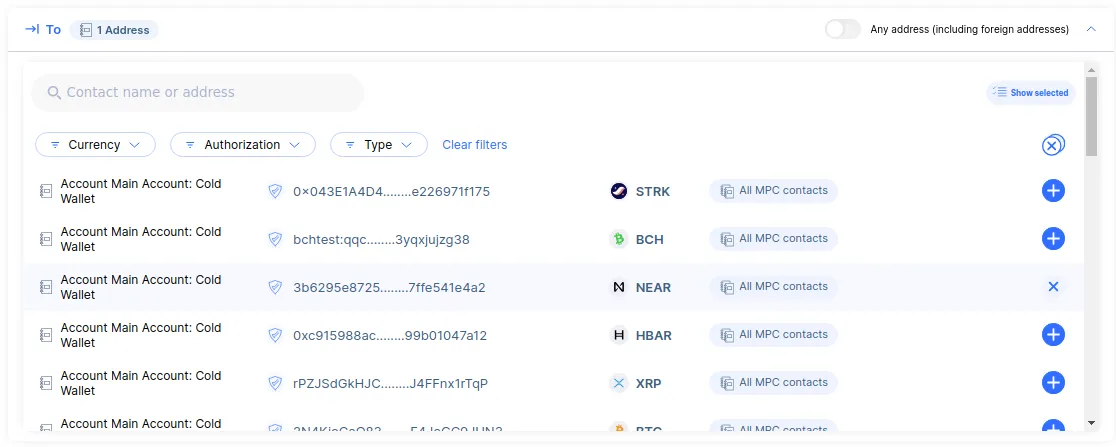Click the clear-all circled X icon
Image resolution: width=1116 pixels, height=447 pixels.
tap(1053, 145)
